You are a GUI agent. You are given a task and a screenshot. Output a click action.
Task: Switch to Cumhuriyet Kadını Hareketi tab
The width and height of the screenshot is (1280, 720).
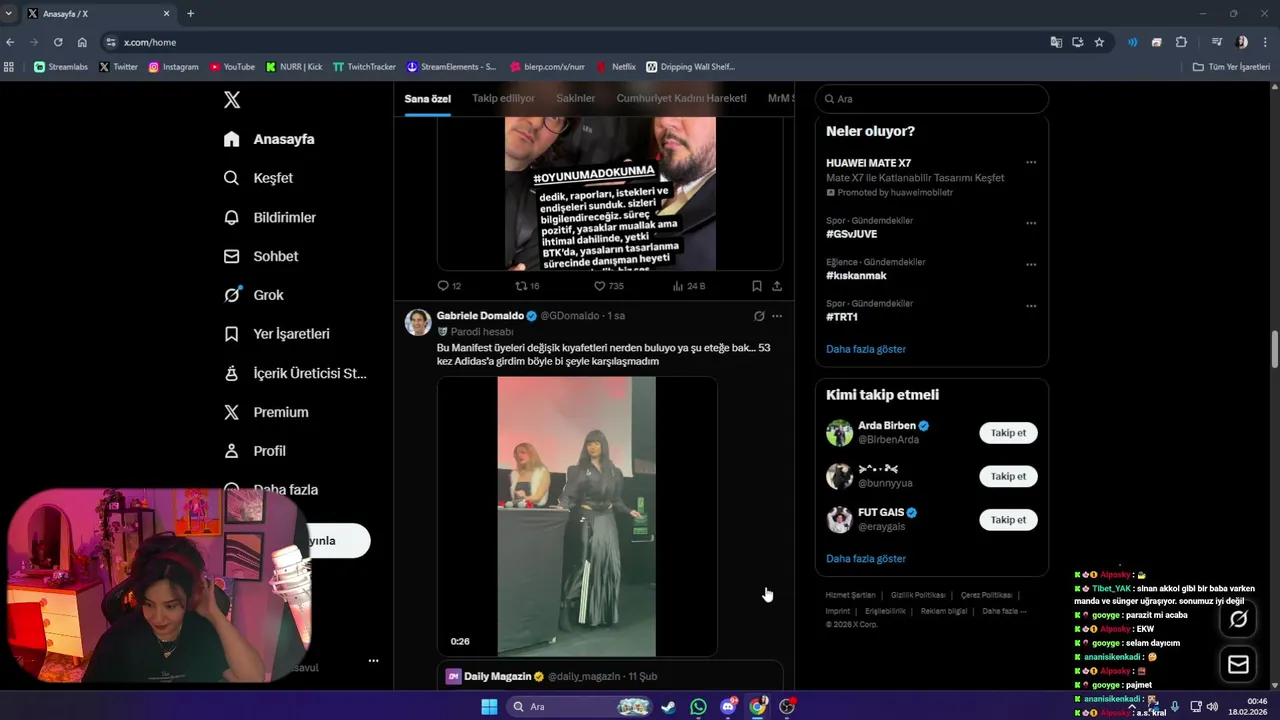pyautogui.click(x=681, y=98)
